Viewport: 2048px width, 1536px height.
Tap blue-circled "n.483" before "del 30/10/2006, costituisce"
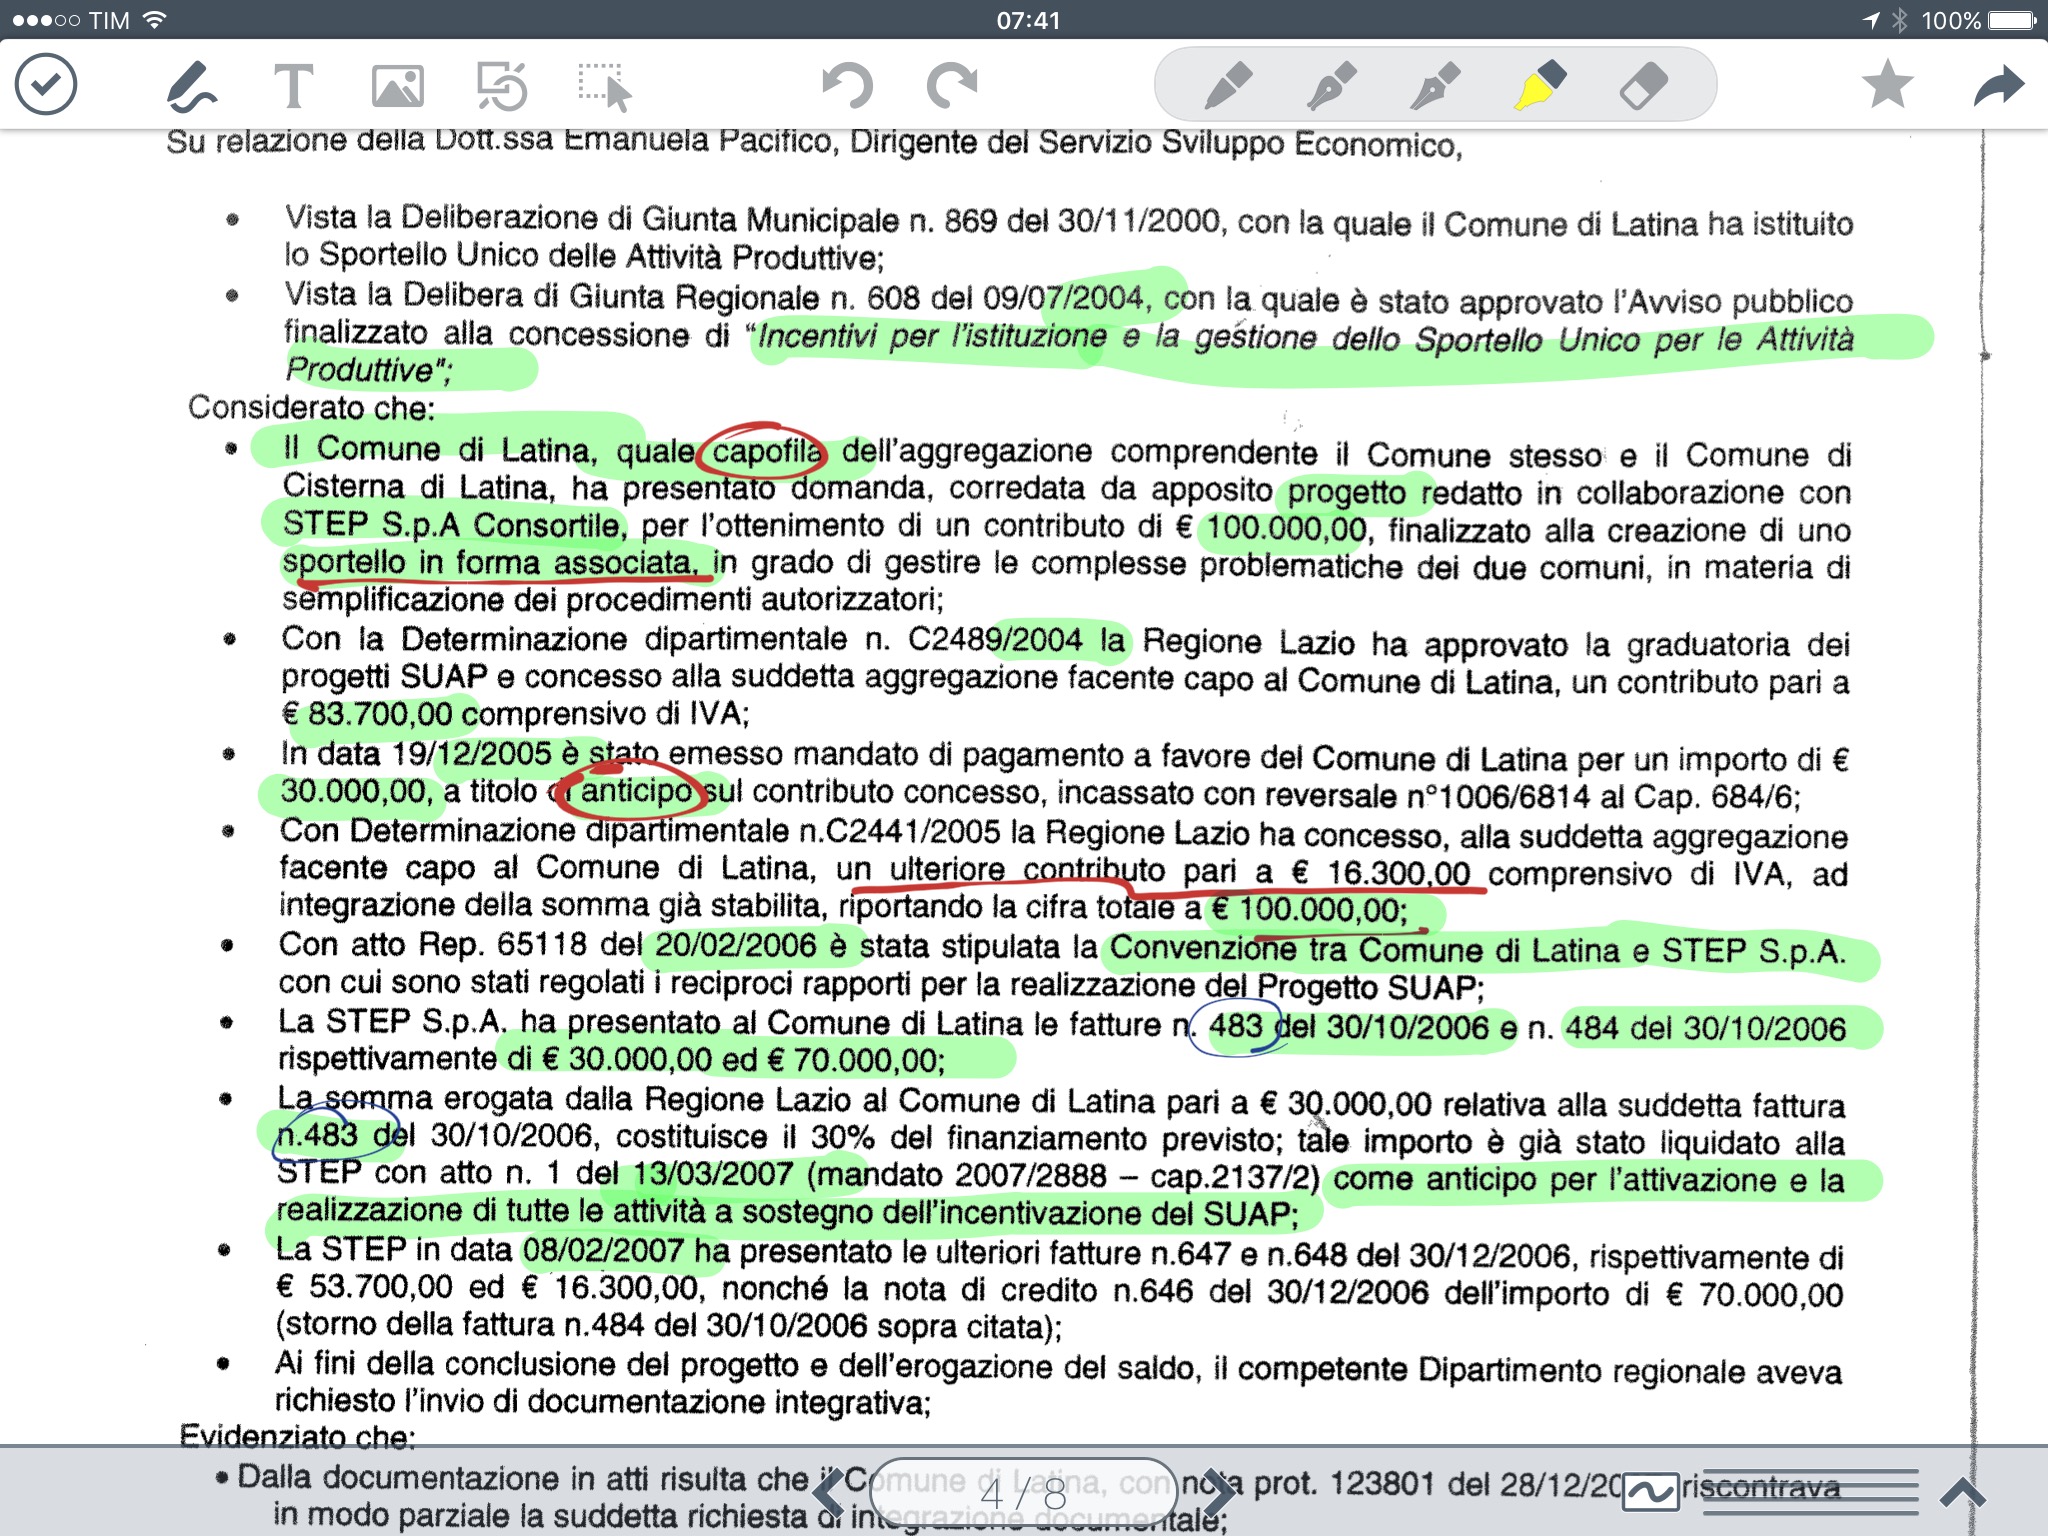(317, 1134)
